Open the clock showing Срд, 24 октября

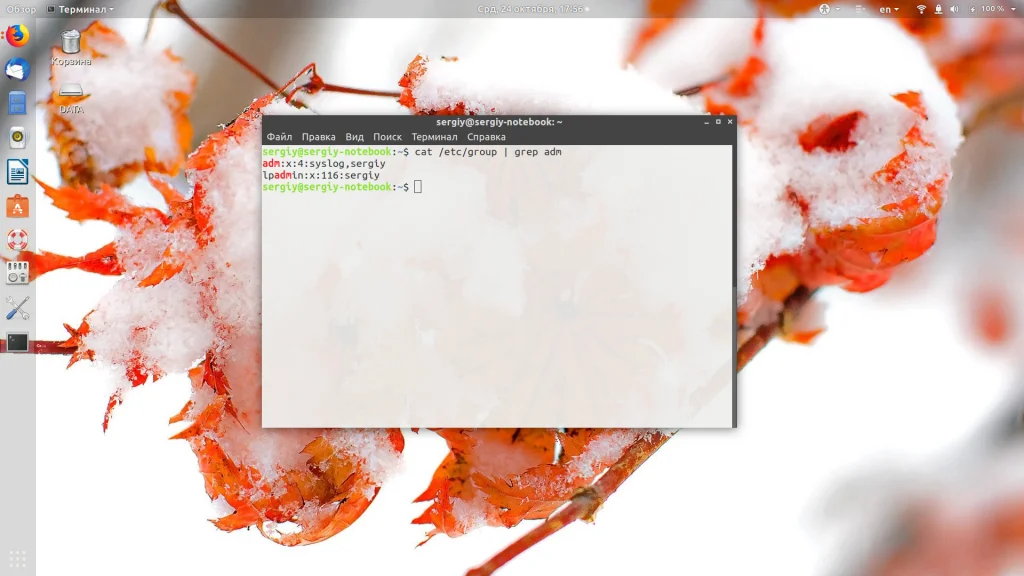tap(532, 9)
